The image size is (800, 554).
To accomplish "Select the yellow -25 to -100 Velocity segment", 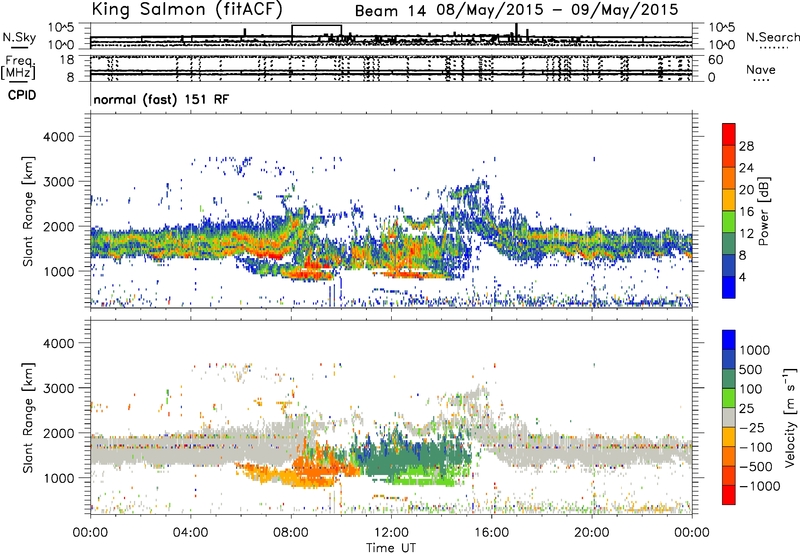I will click(x=729, y=437).
